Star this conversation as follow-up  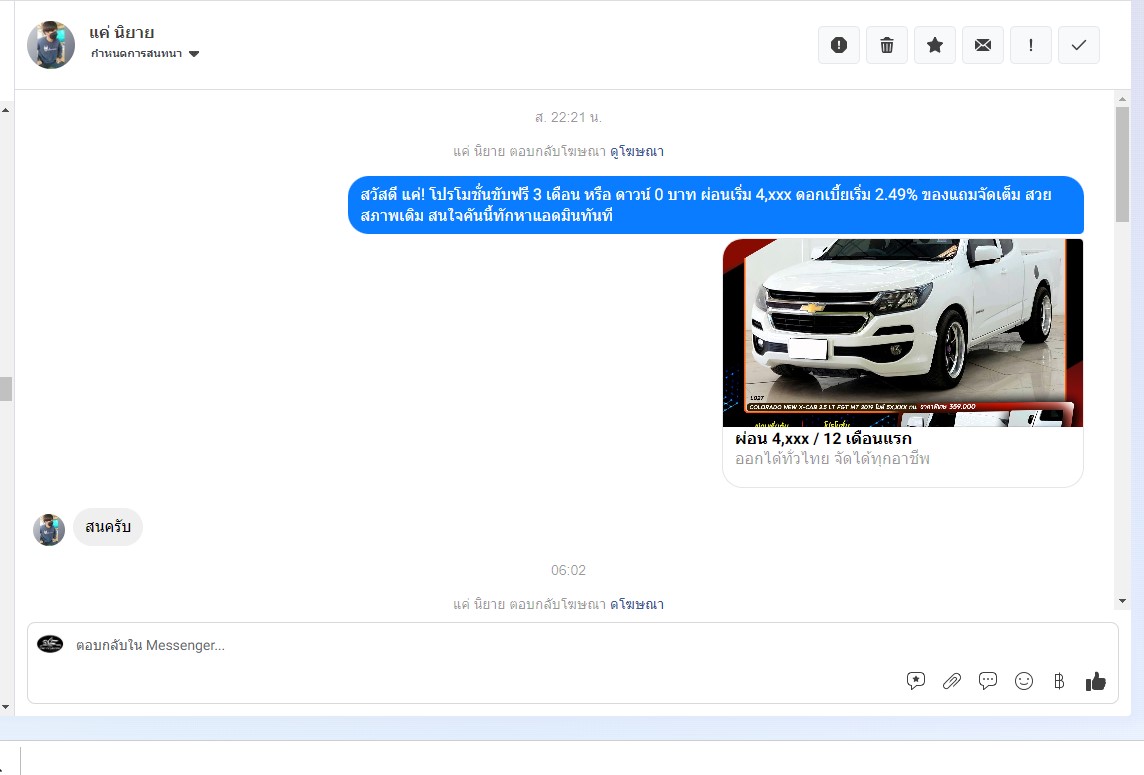[x=934, y=45]
